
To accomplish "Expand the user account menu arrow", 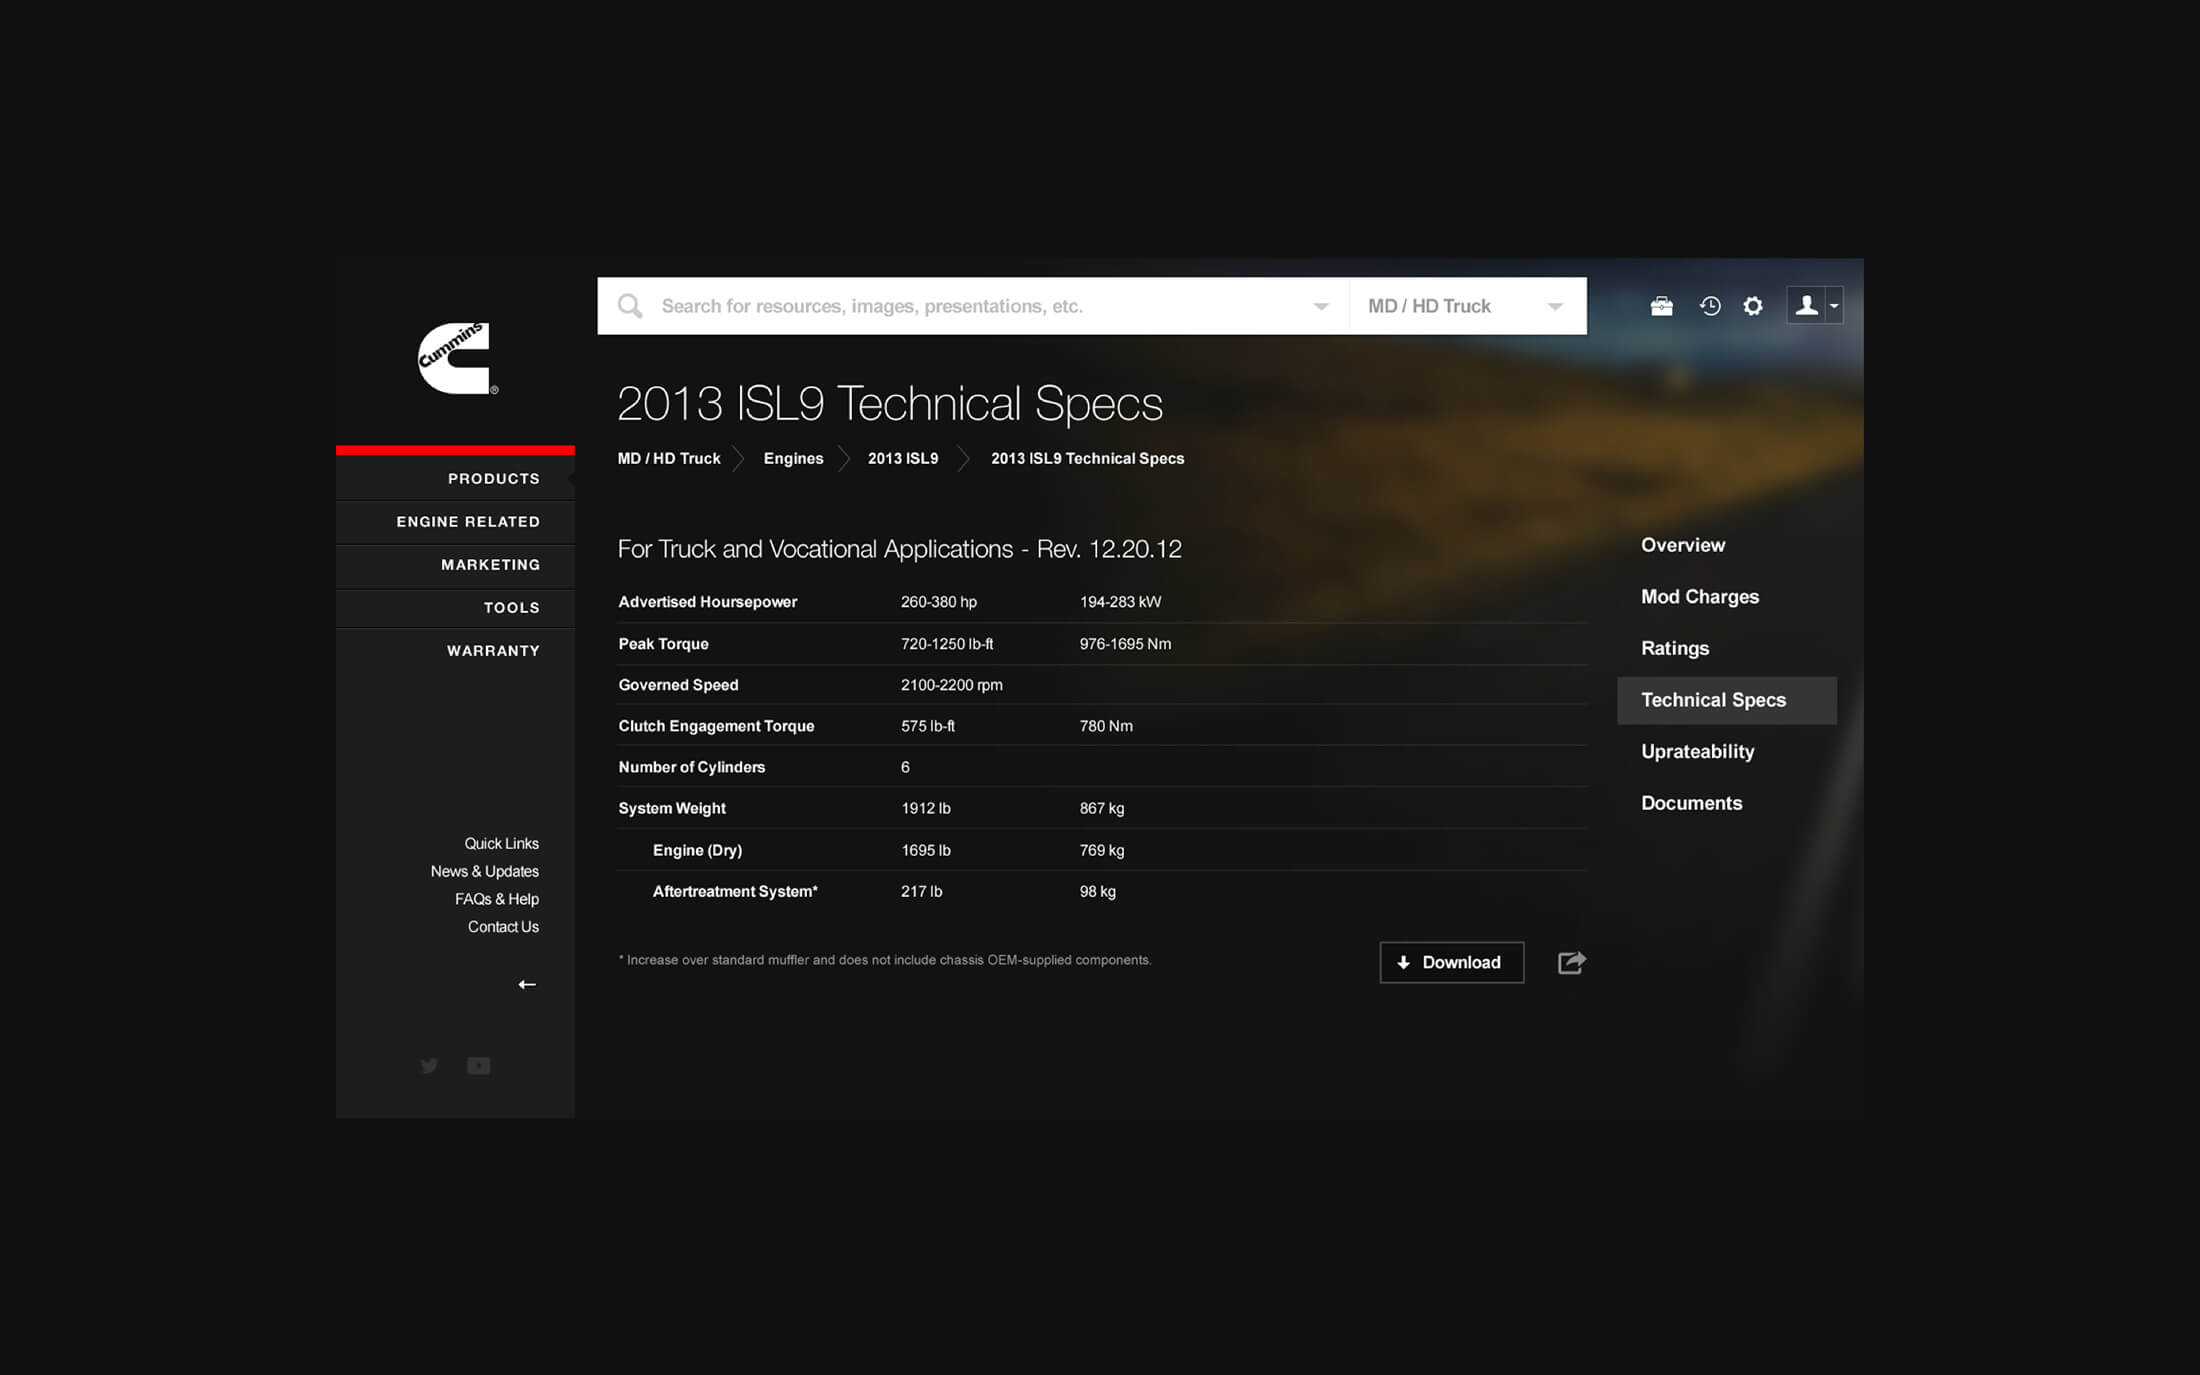I will [1834, 306].
